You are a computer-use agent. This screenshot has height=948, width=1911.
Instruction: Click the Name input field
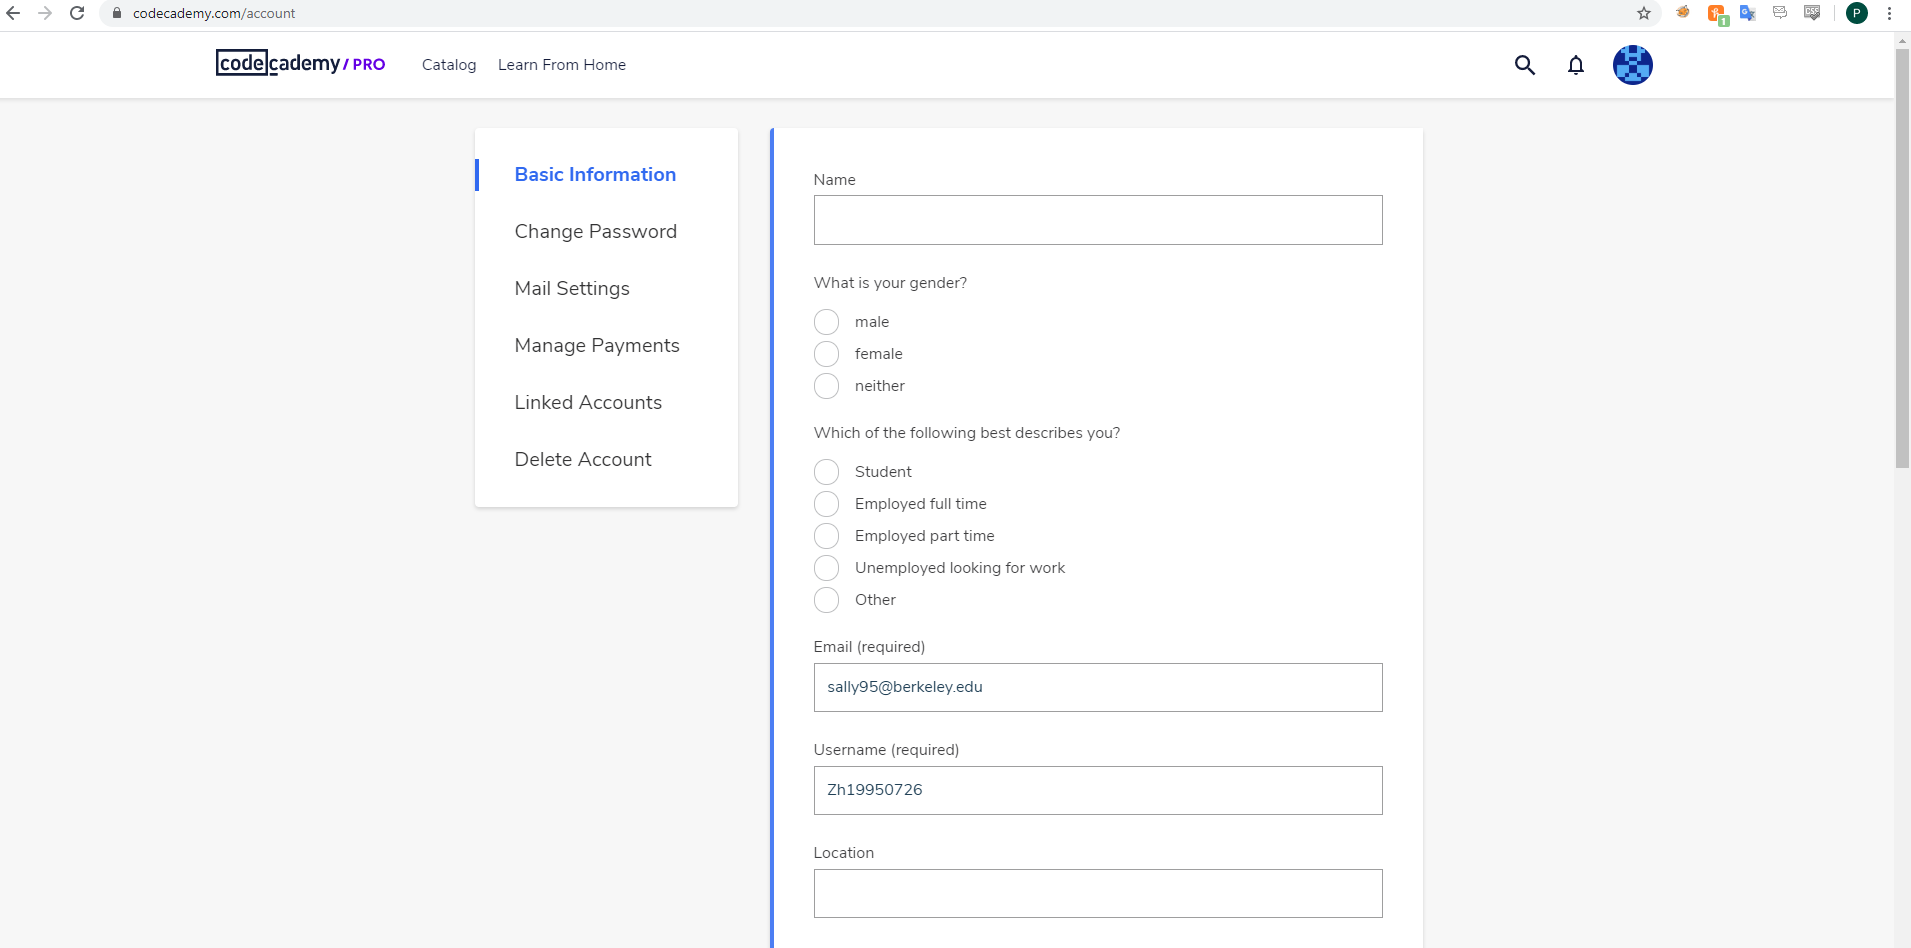pos(1098,220)
